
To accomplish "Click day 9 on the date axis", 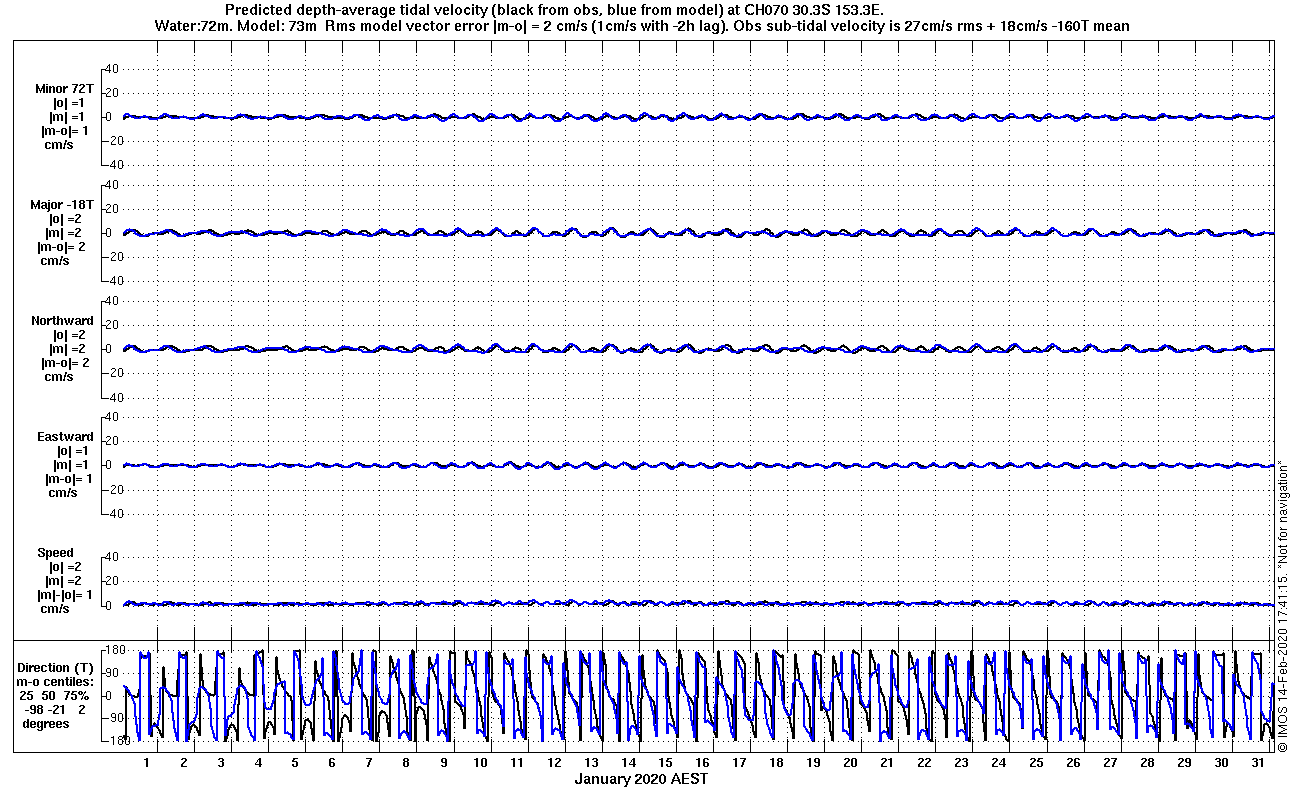I will pos(442,762).
